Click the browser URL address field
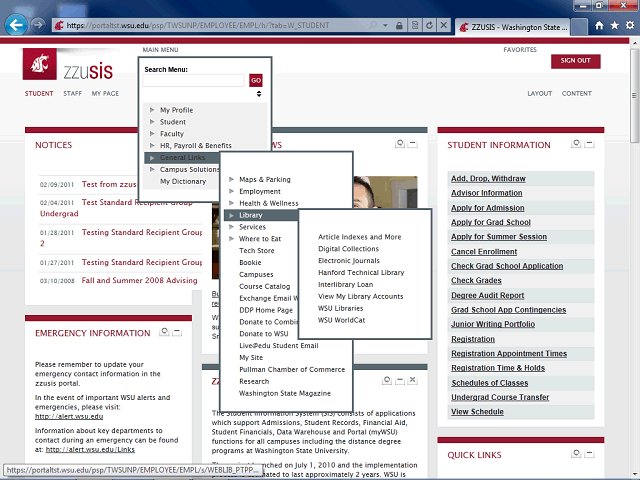640x480 pixels. [x=216, y=26]
